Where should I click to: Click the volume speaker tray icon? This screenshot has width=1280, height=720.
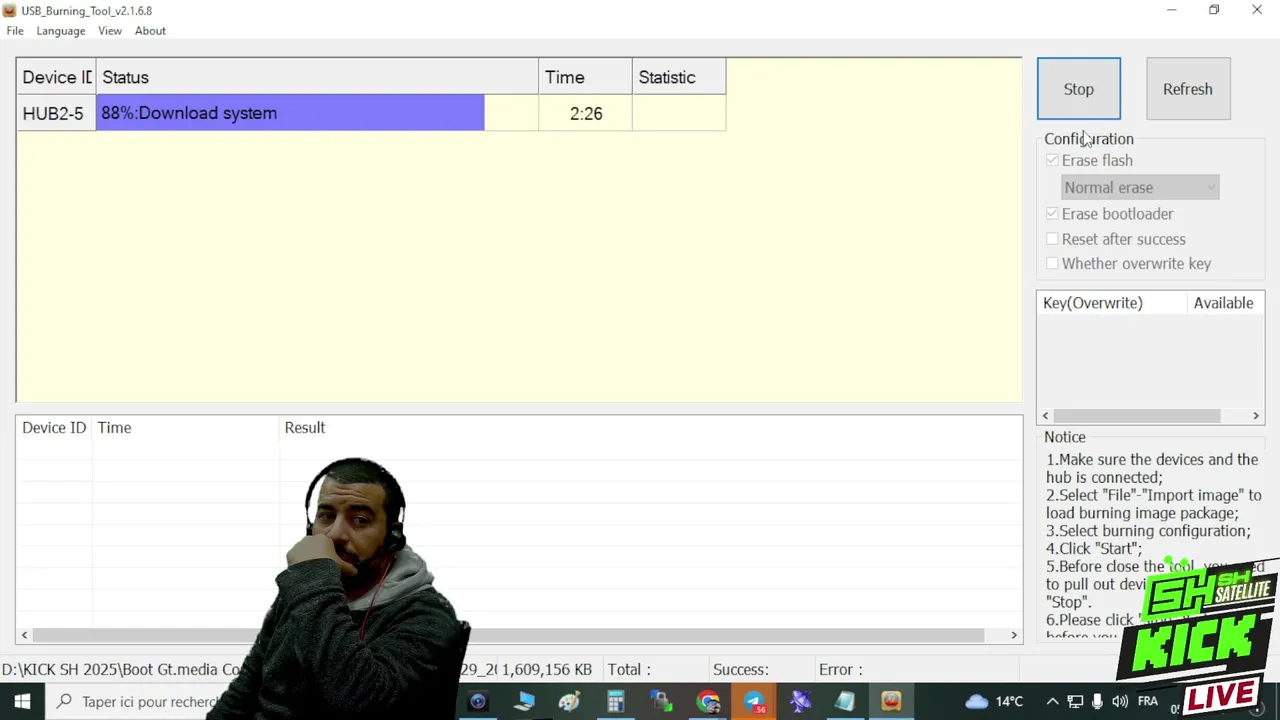(x=1120, y=701)
